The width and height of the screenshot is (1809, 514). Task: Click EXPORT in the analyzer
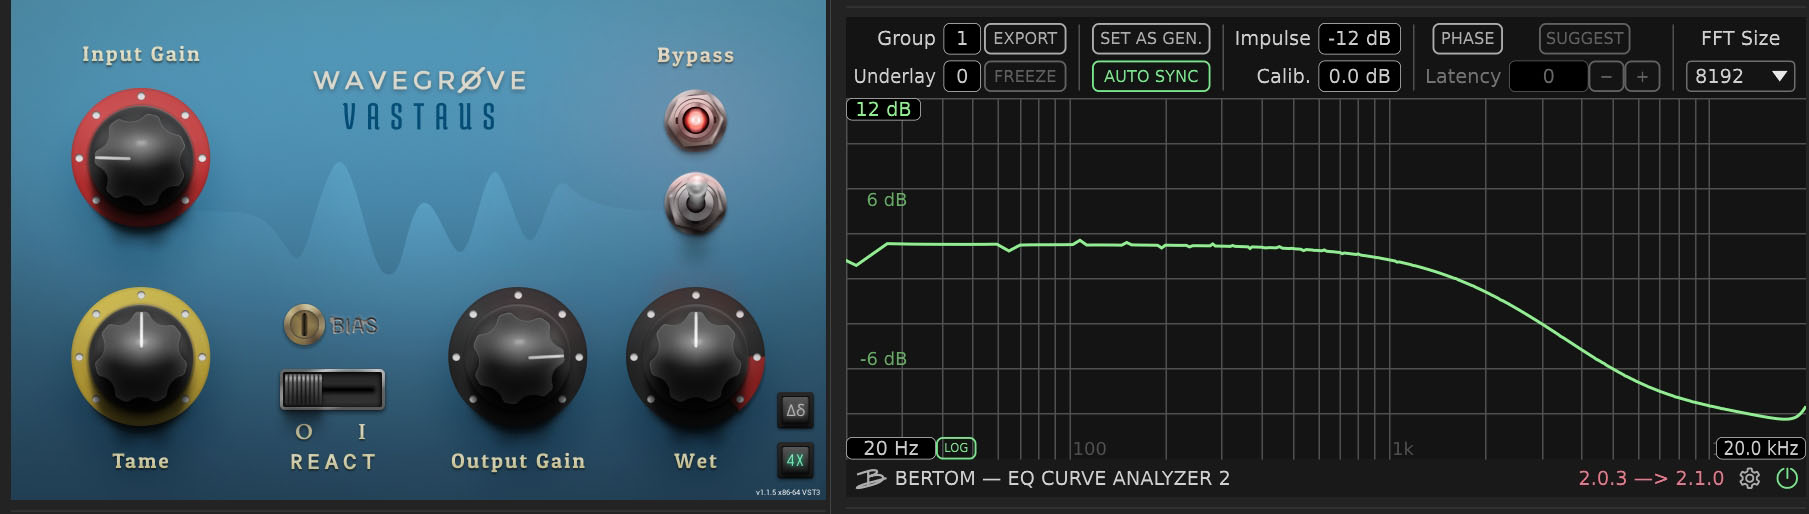coord(1025,38)
